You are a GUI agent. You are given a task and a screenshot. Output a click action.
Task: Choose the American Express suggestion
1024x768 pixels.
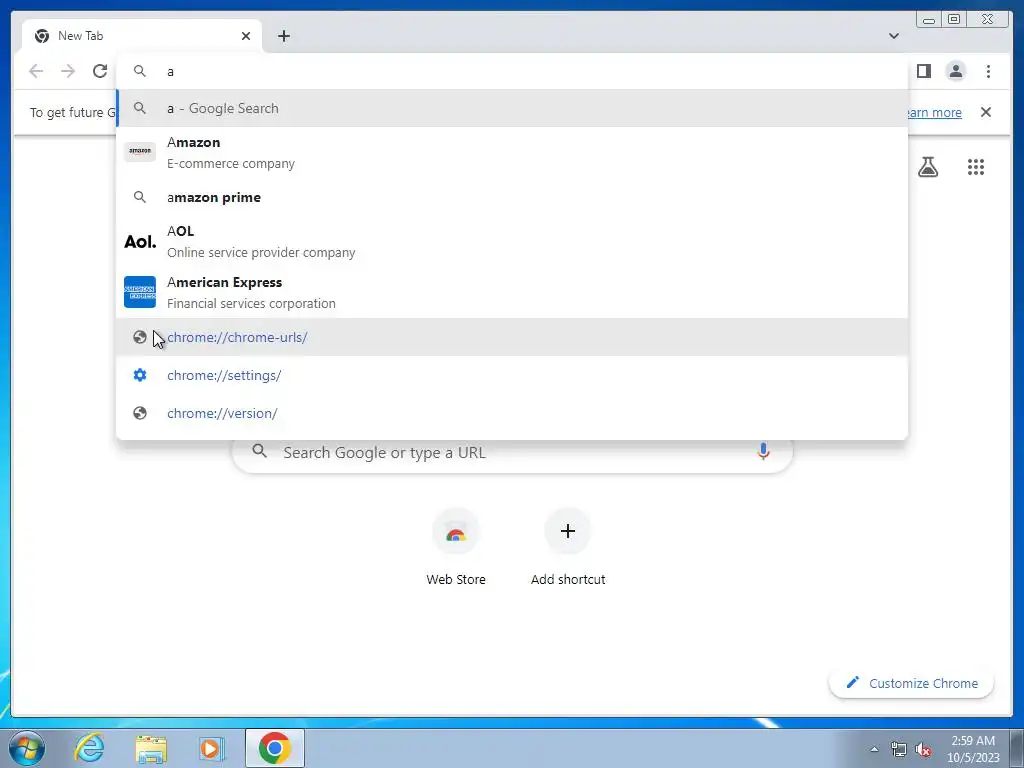(512, 293)
